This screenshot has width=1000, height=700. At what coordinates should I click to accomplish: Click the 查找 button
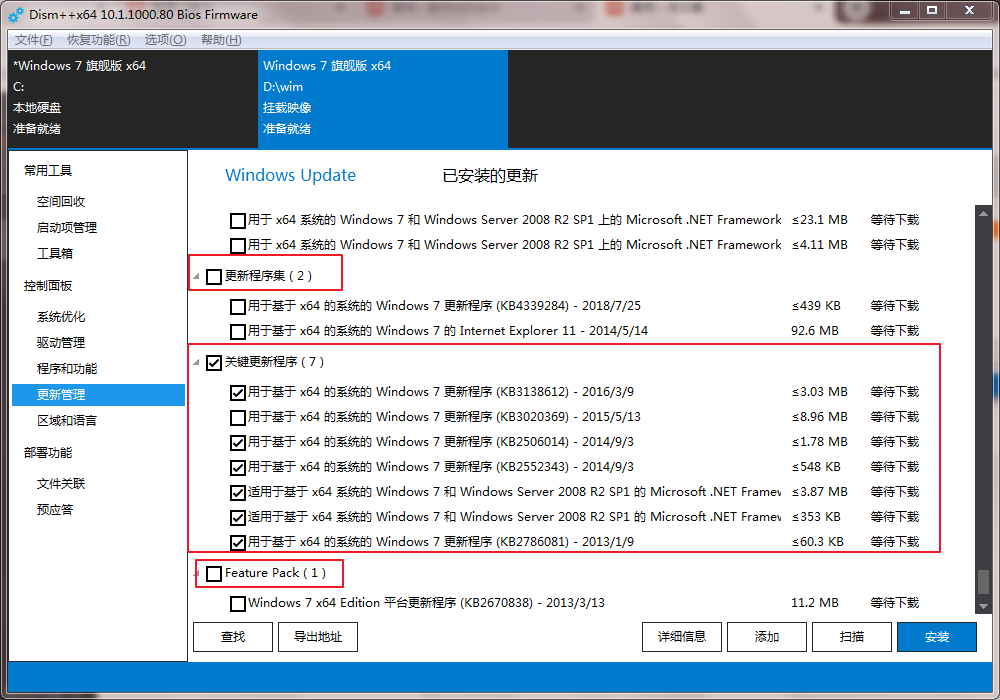pos(233,637)
